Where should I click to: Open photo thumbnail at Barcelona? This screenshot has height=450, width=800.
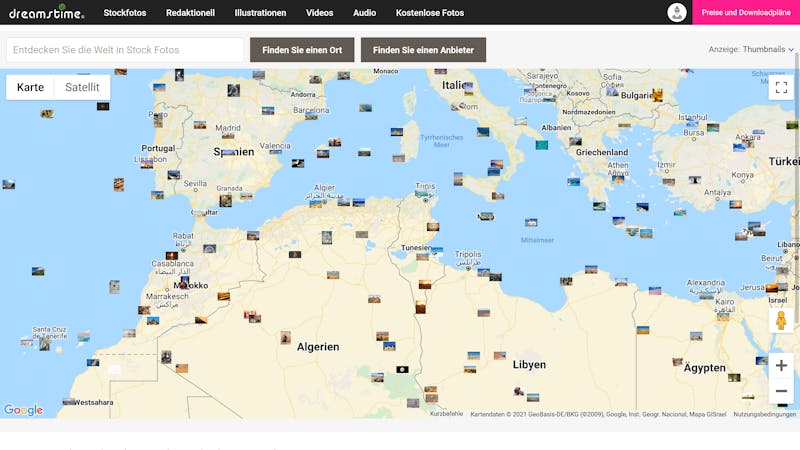click(x=311, y=116)
